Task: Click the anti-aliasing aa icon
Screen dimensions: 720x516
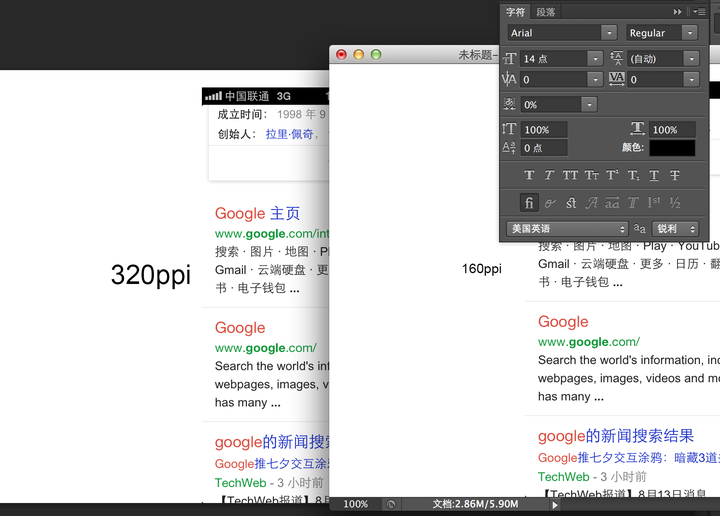Action: 640,228
